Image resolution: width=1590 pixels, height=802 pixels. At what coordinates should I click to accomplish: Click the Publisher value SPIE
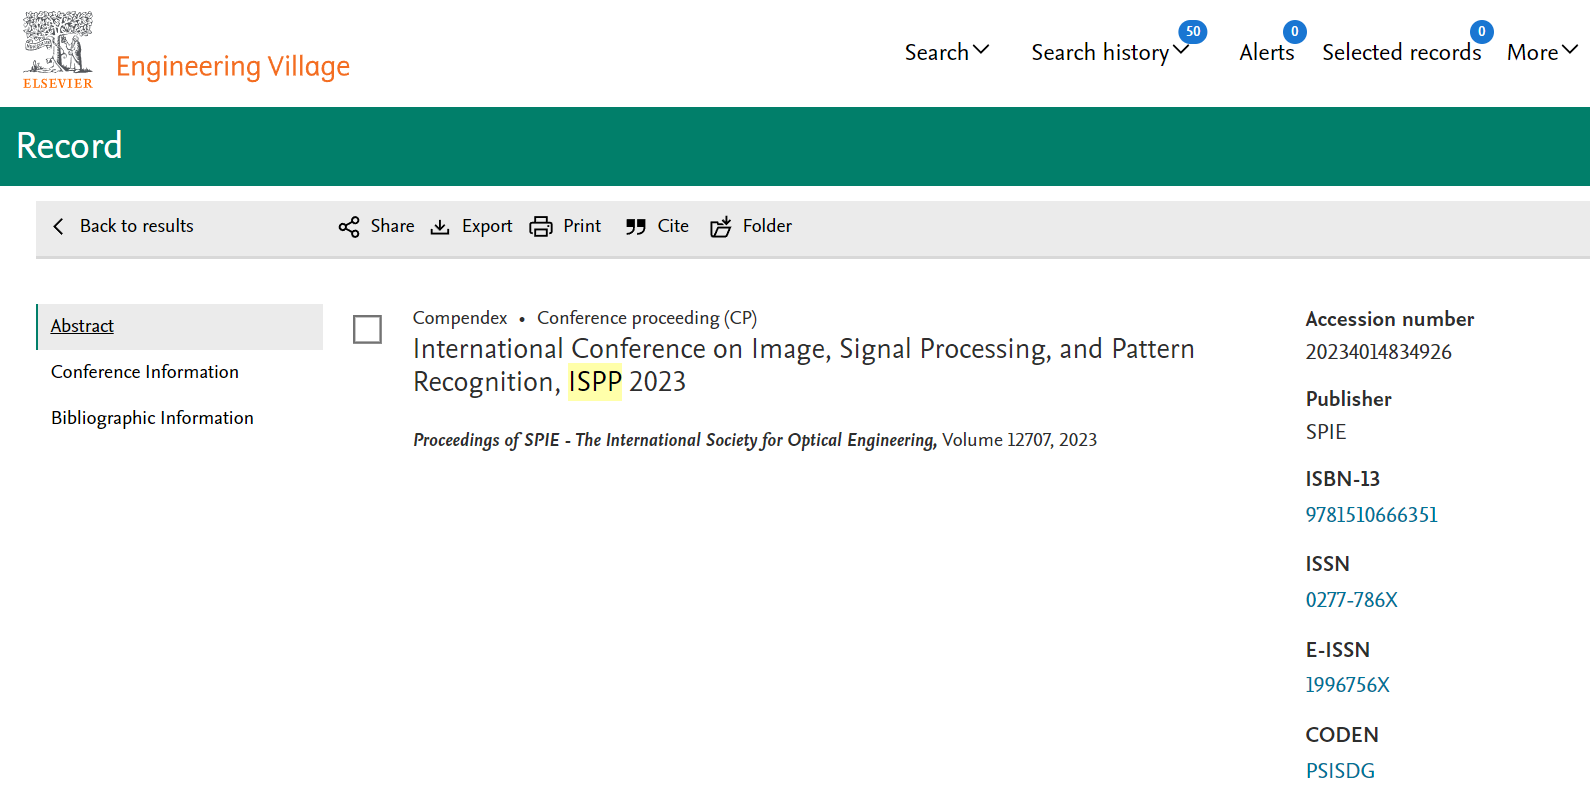coord(1326,432)
